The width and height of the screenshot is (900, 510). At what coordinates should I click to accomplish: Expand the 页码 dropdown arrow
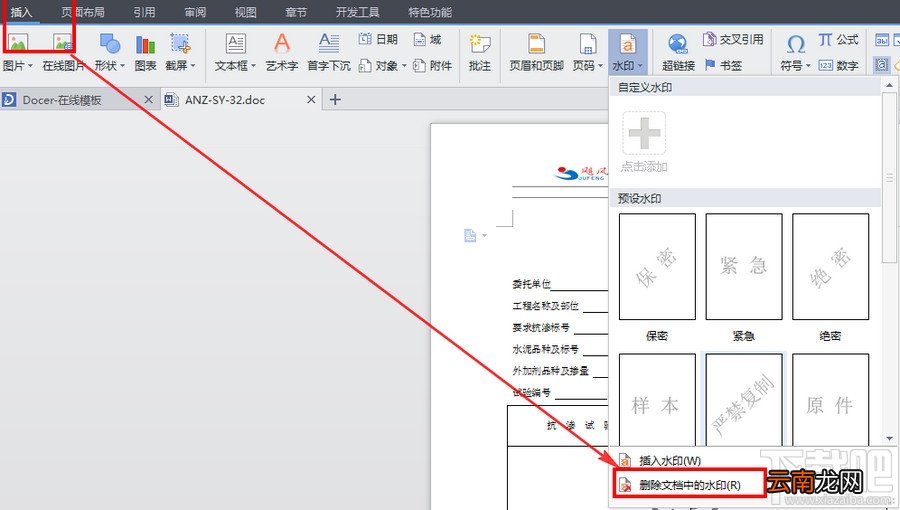(600, 65)
